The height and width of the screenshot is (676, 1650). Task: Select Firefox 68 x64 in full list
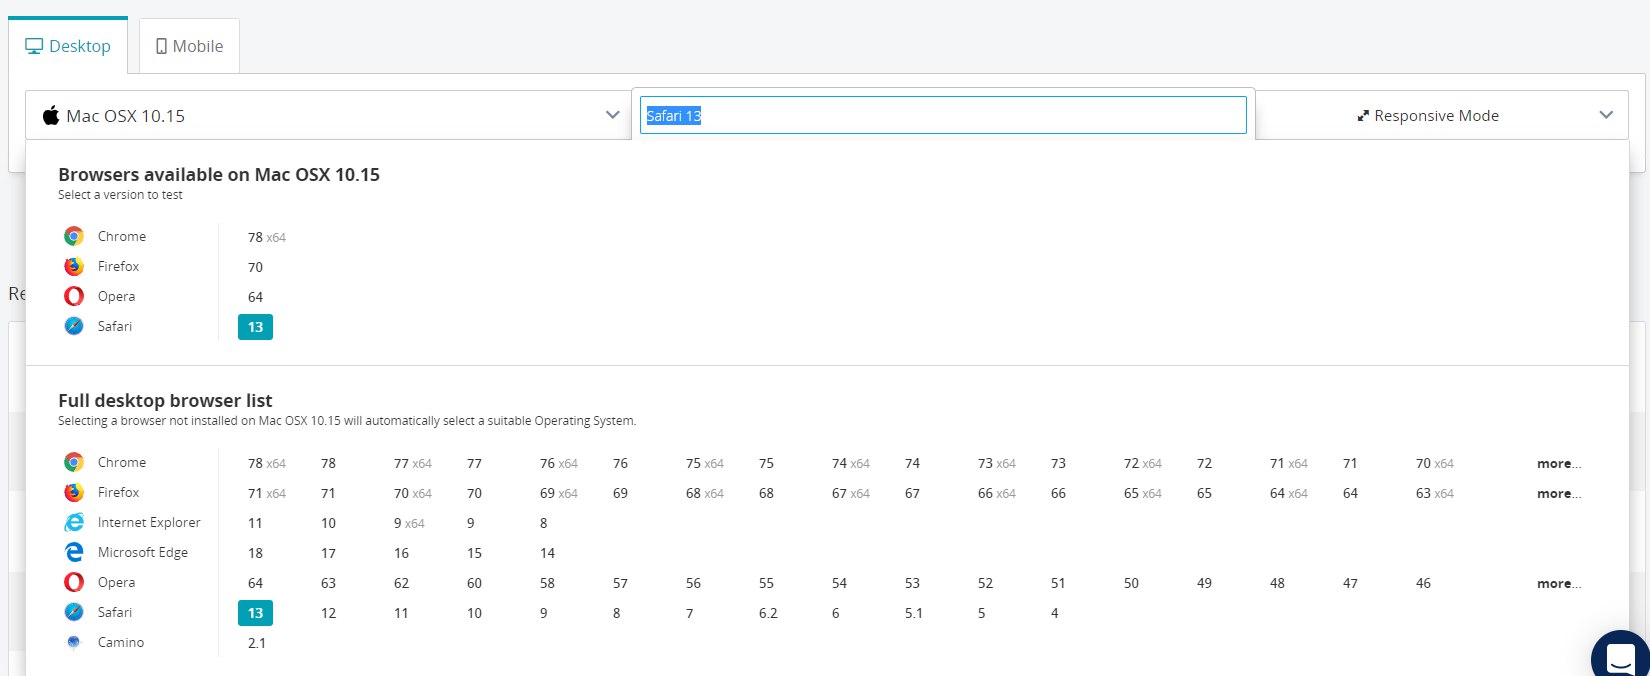(x=705, y=493)
